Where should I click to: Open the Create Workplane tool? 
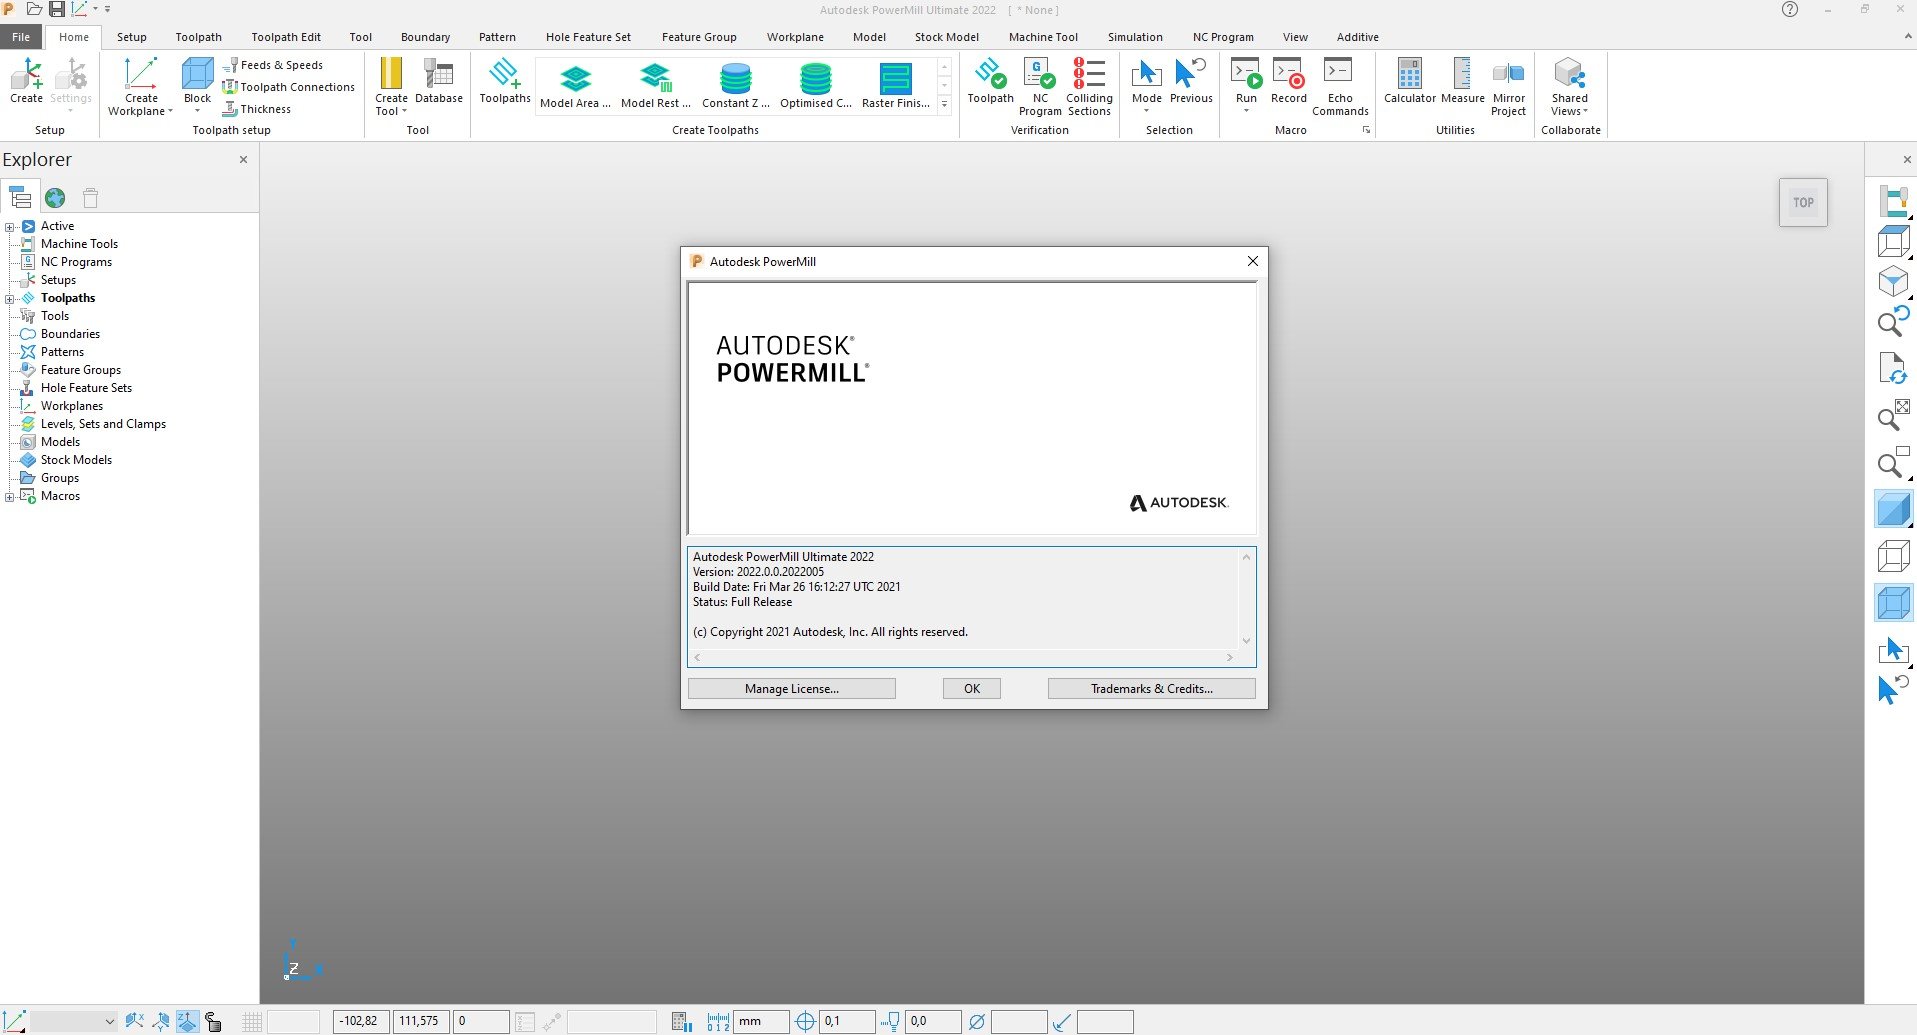pyautogui.click(x=141, y=87)
